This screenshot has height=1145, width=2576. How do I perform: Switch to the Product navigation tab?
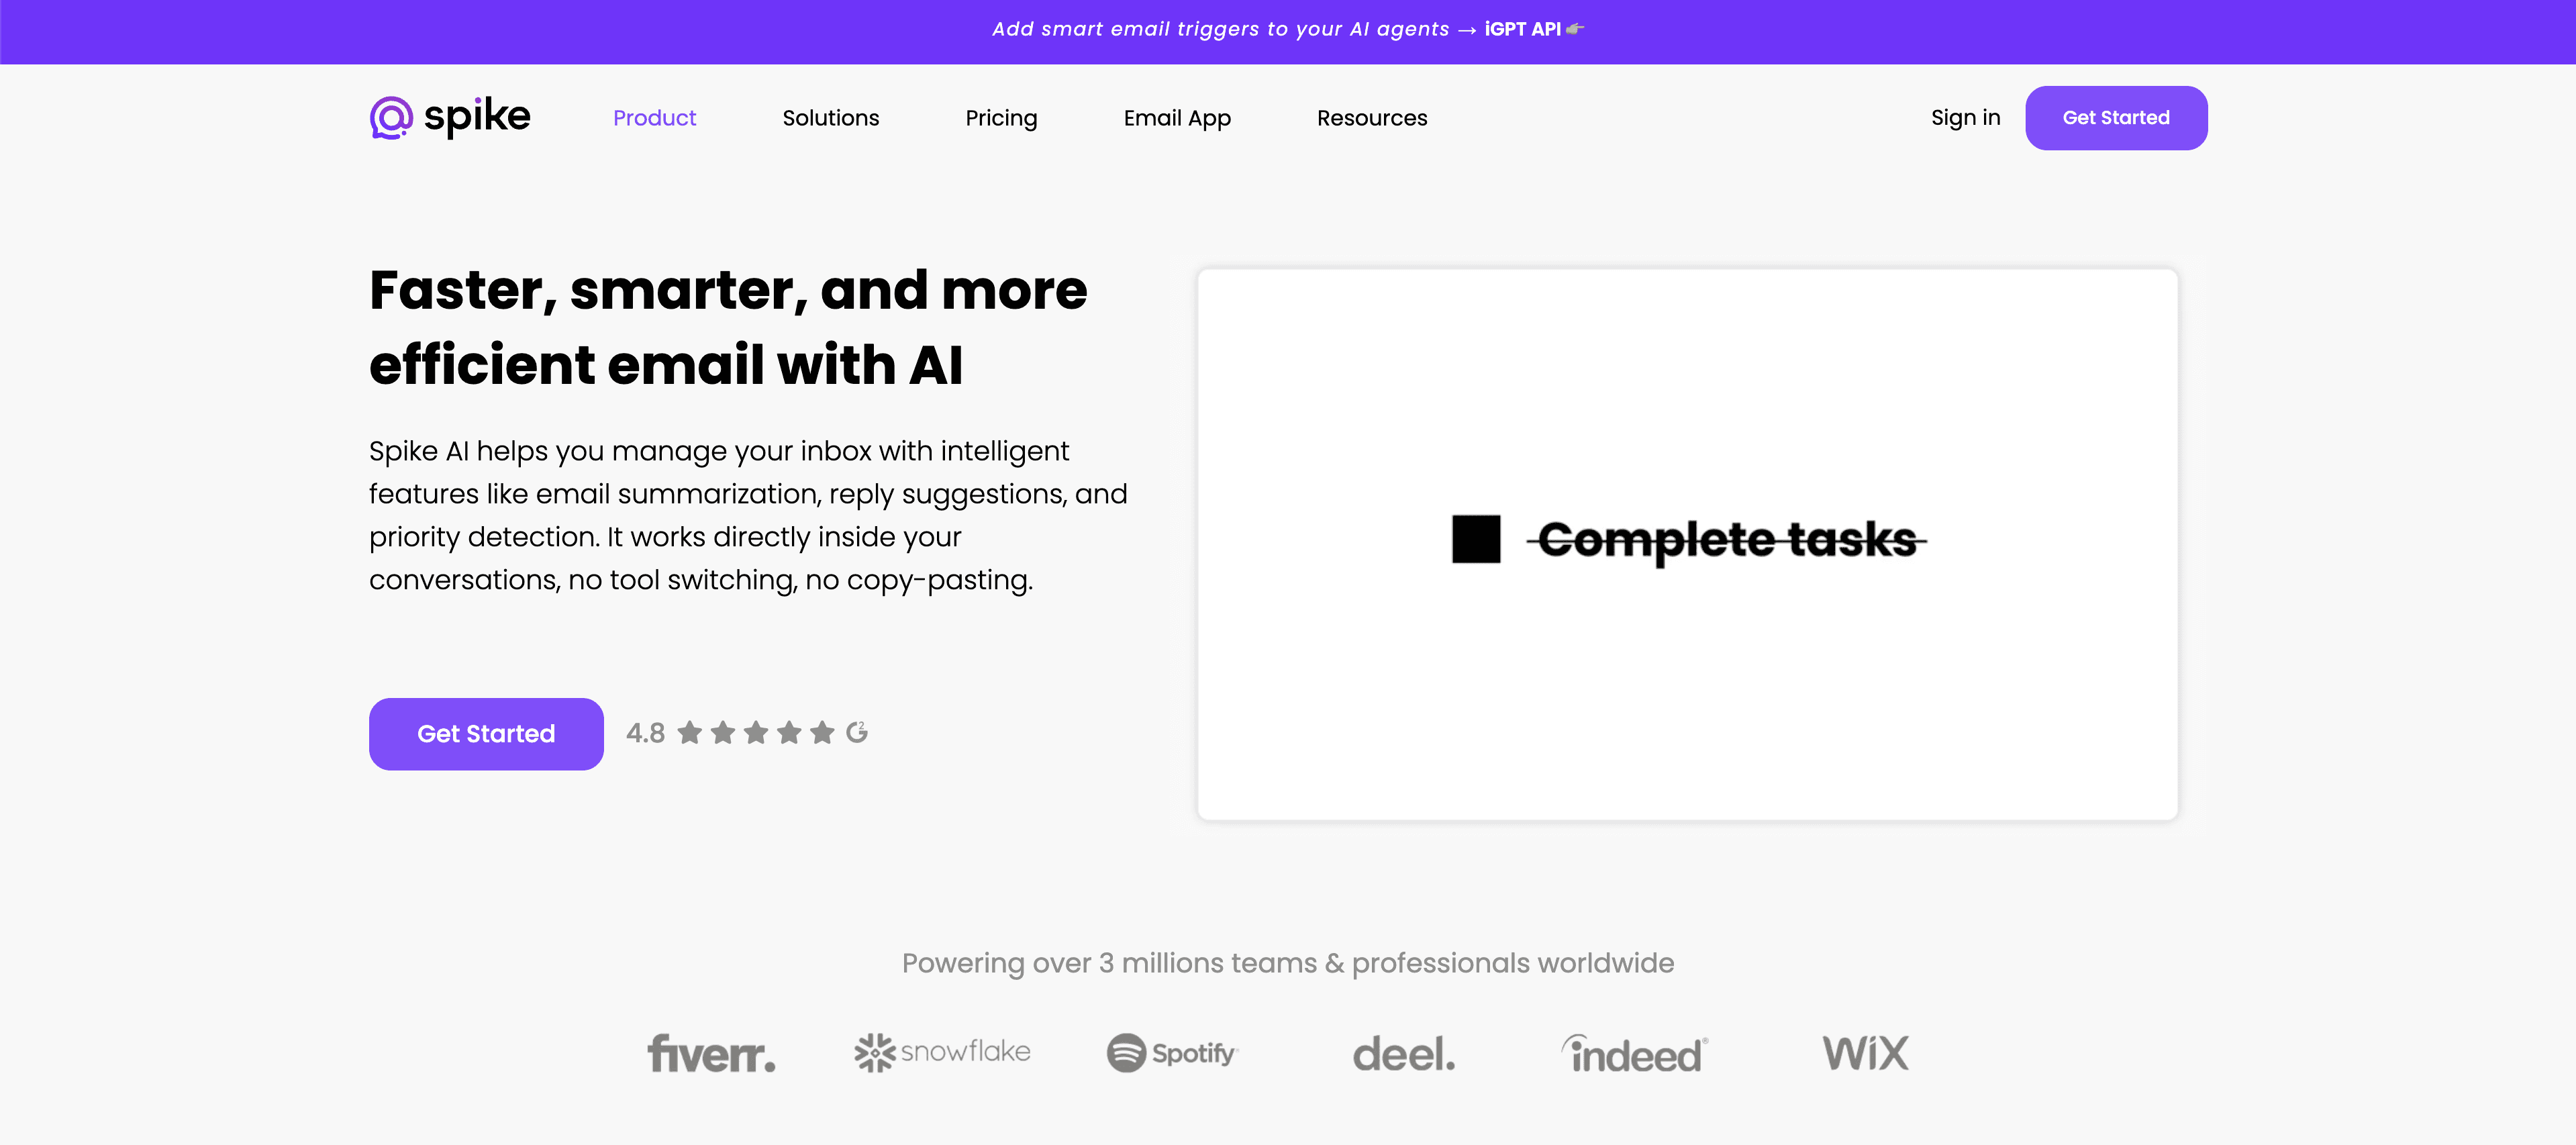pos(654,117)
